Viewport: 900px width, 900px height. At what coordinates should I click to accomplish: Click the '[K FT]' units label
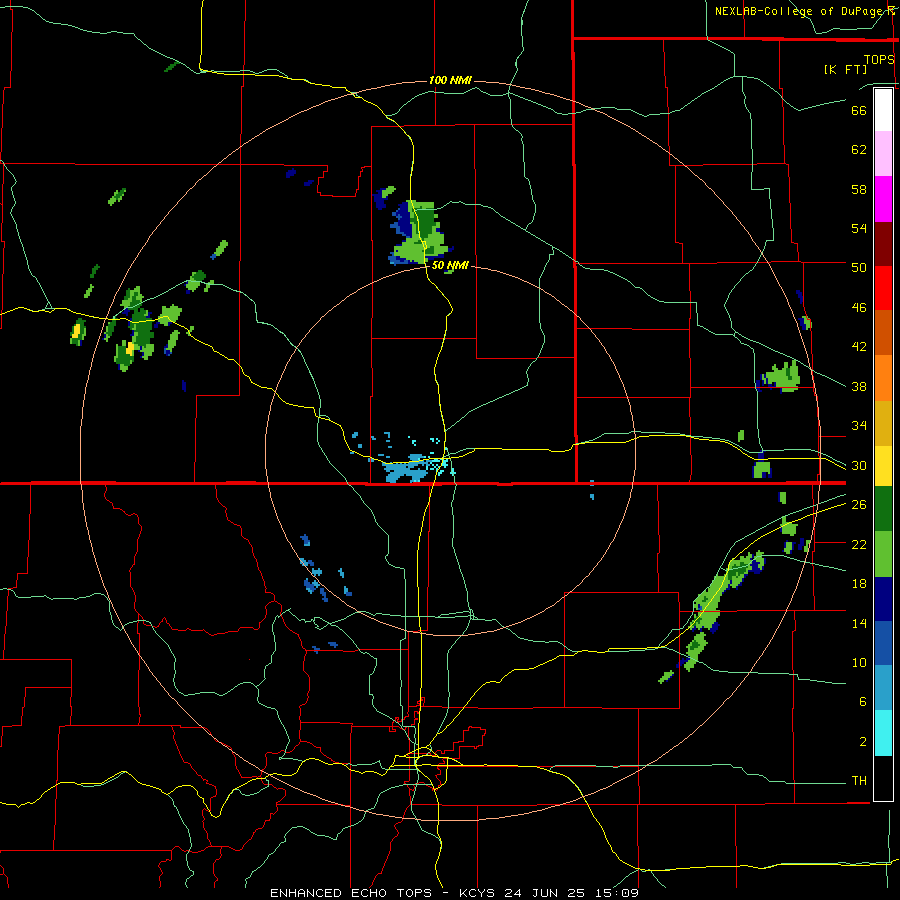click(x=845, y=69)
